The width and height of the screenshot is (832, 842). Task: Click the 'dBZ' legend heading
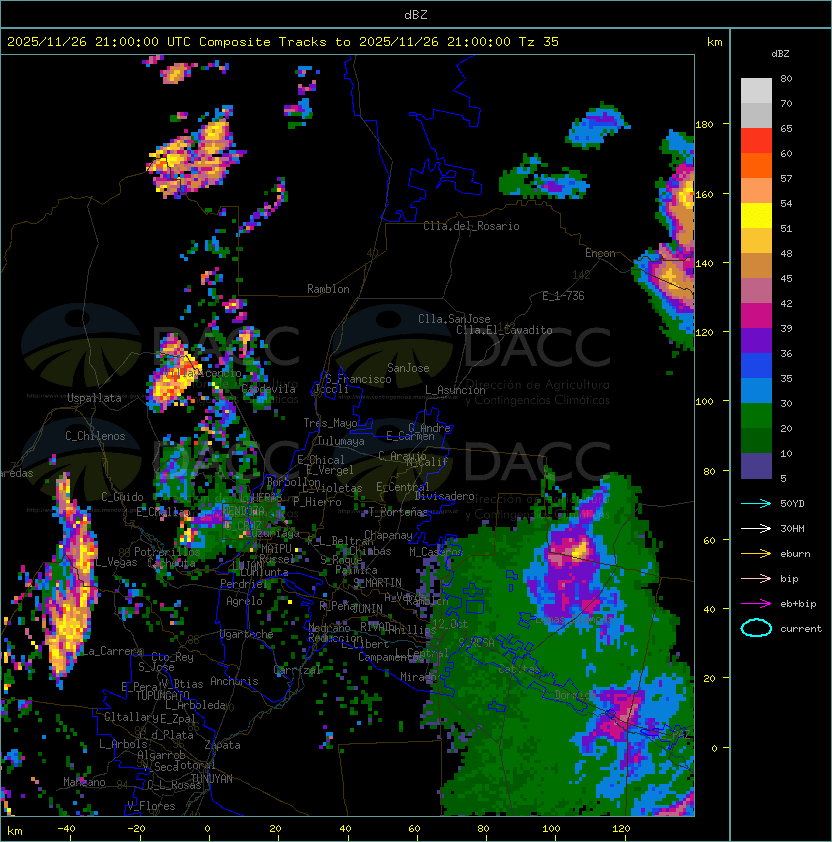coord(780,54)
